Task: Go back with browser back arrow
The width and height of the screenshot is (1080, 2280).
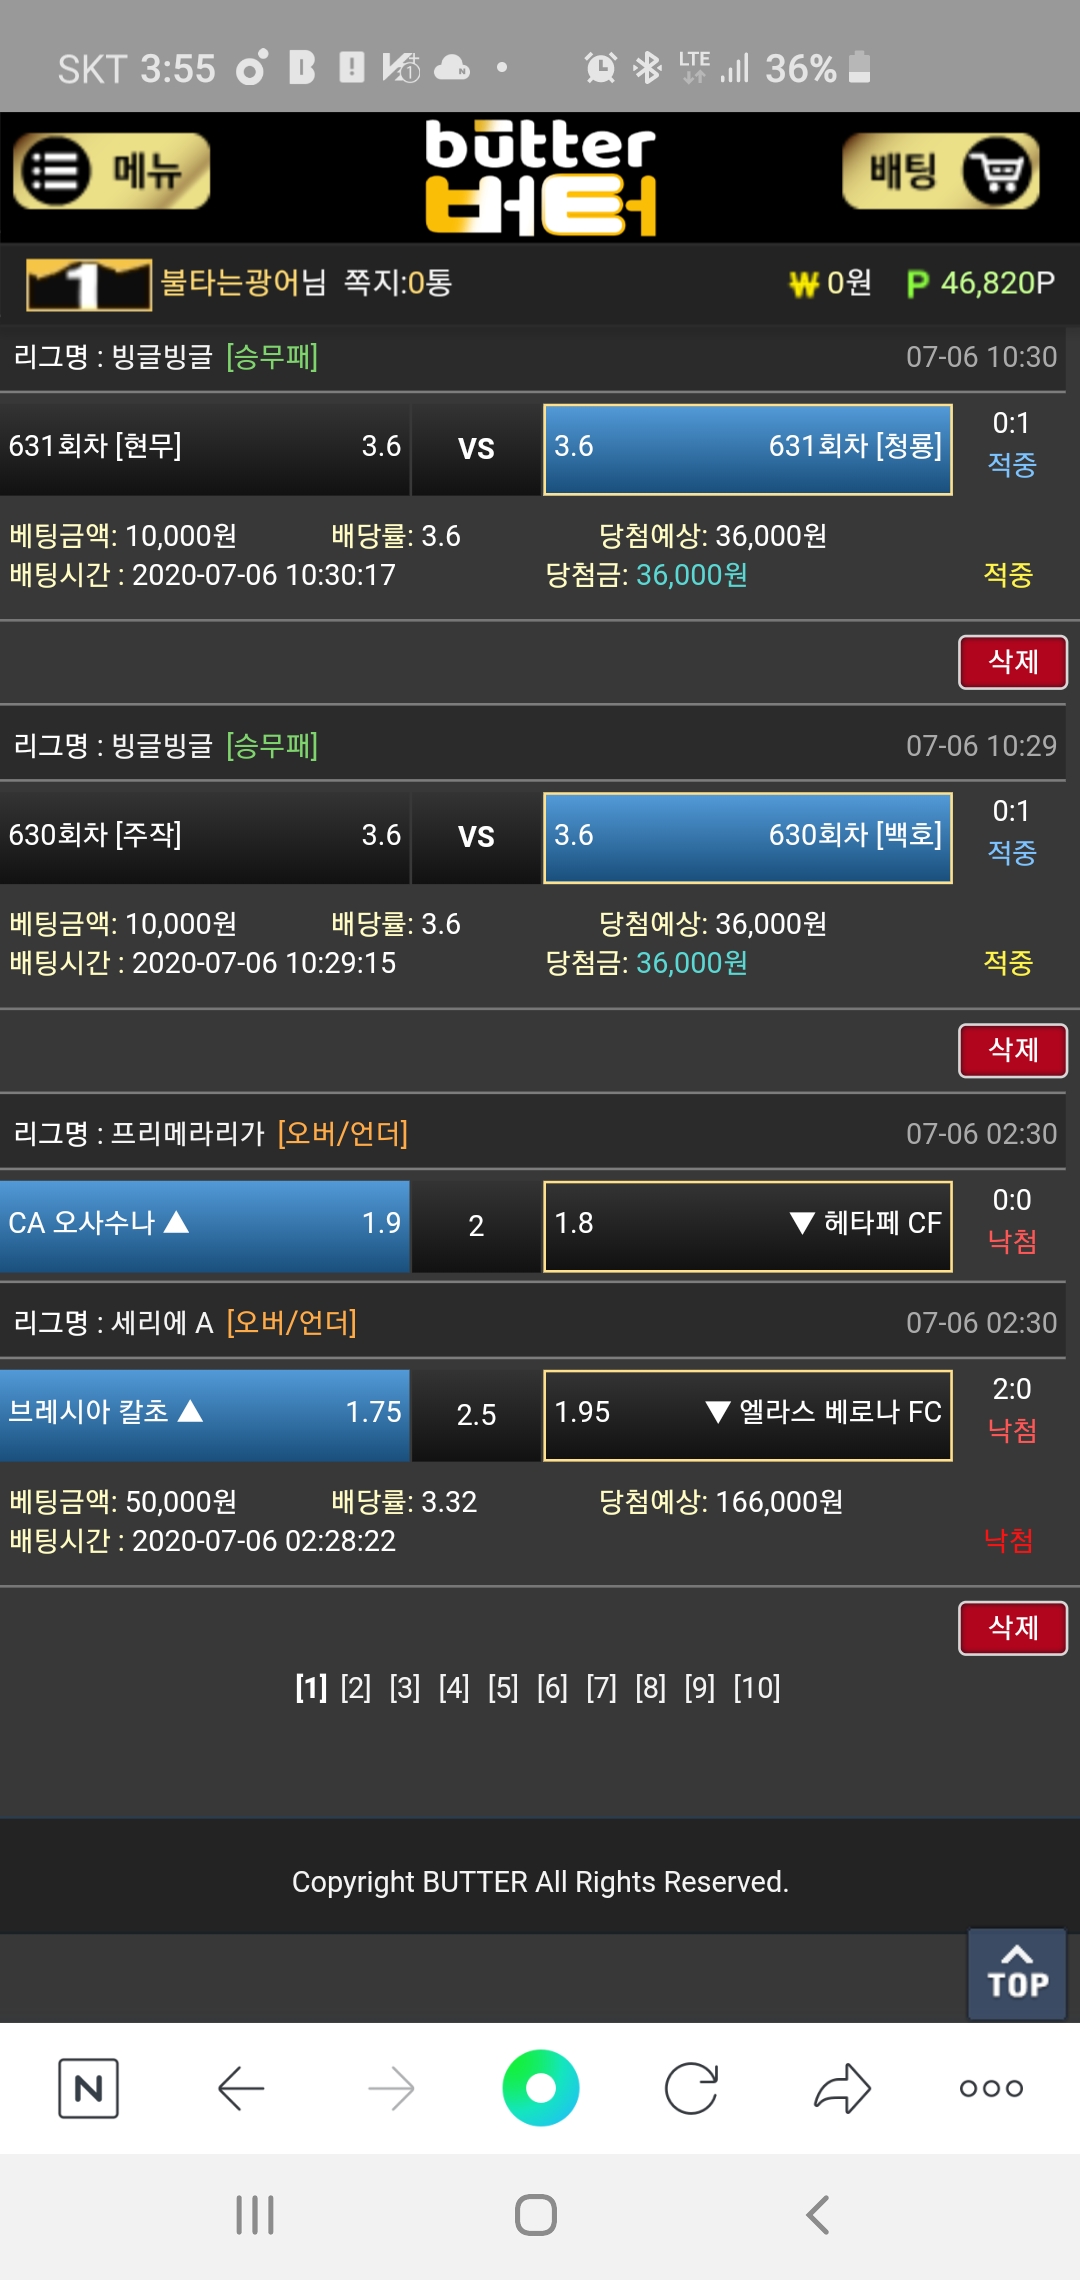Action: point(240,2088)
